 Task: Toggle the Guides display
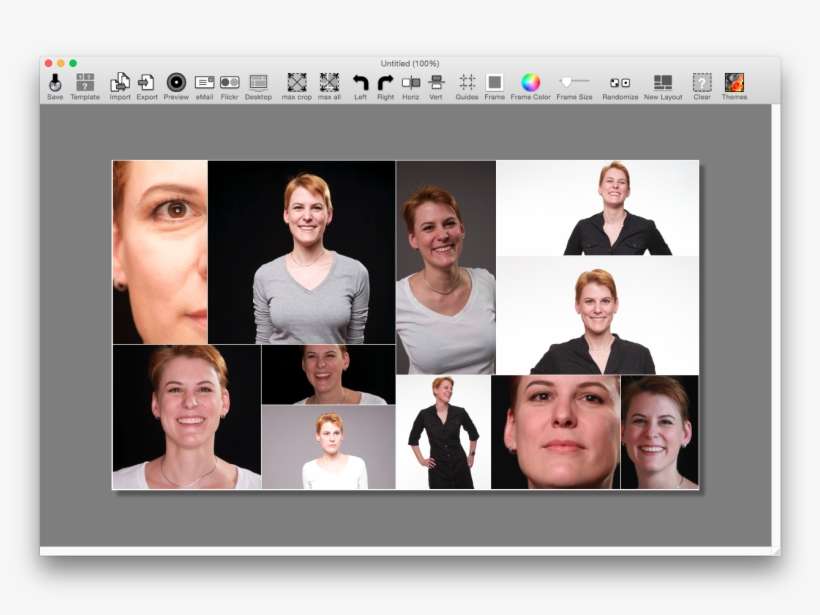[465, 85]
